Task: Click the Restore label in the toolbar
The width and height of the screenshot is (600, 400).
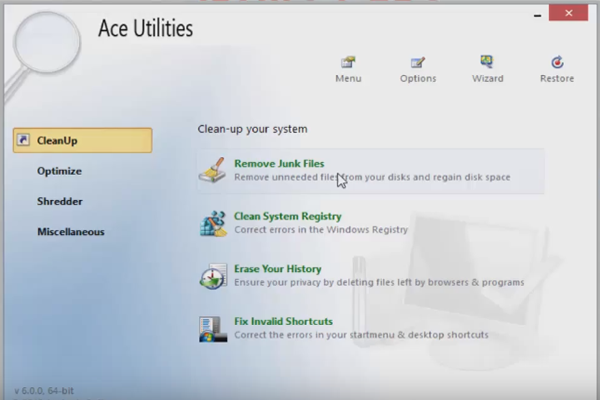Action: point(557,78)
